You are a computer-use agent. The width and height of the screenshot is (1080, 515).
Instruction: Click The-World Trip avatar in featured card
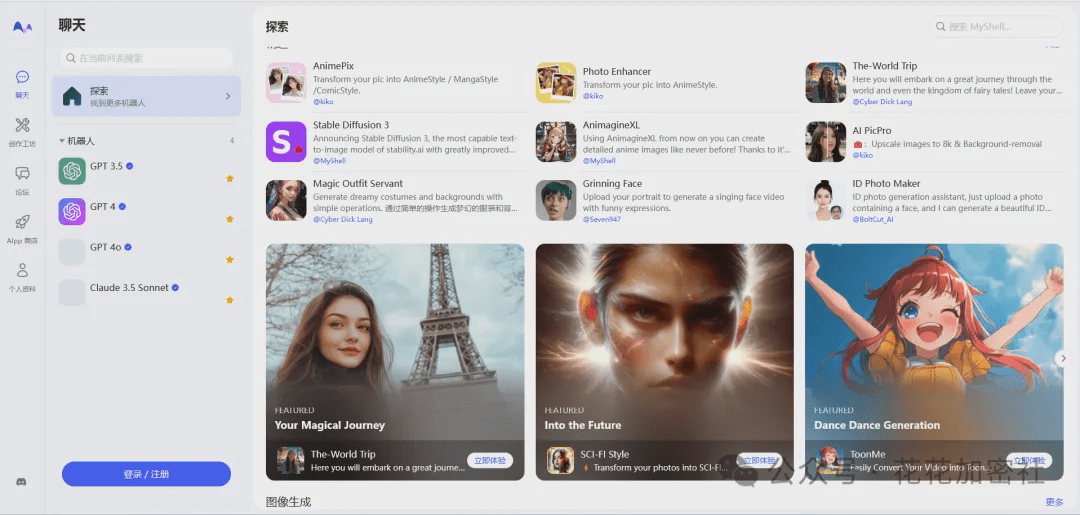(291, 461)
